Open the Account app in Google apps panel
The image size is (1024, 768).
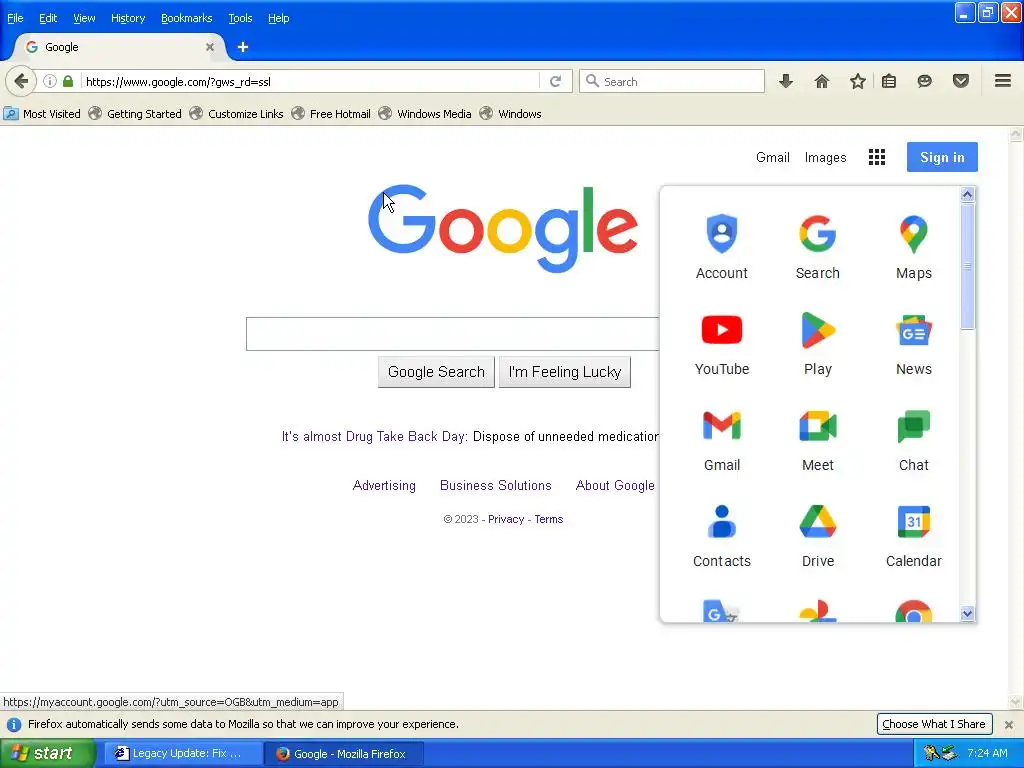pyautogui.click(x=722, y=247)
